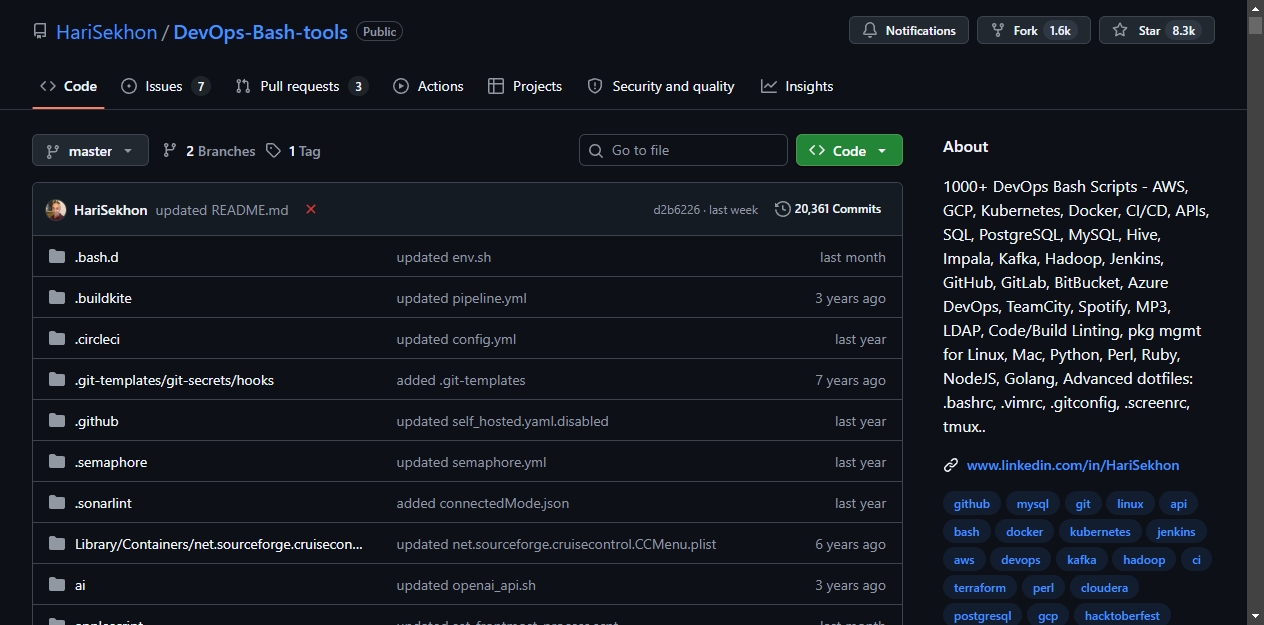1264x625 pixels.
Task: Open the .circleci folder
Action: click(x=97, y=339)
